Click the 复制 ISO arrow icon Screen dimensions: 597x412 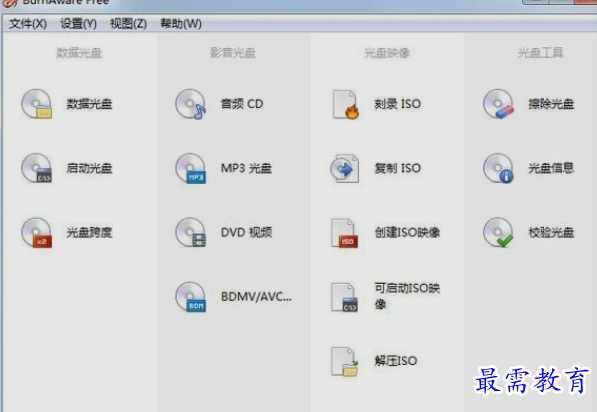tap(345, 168)
